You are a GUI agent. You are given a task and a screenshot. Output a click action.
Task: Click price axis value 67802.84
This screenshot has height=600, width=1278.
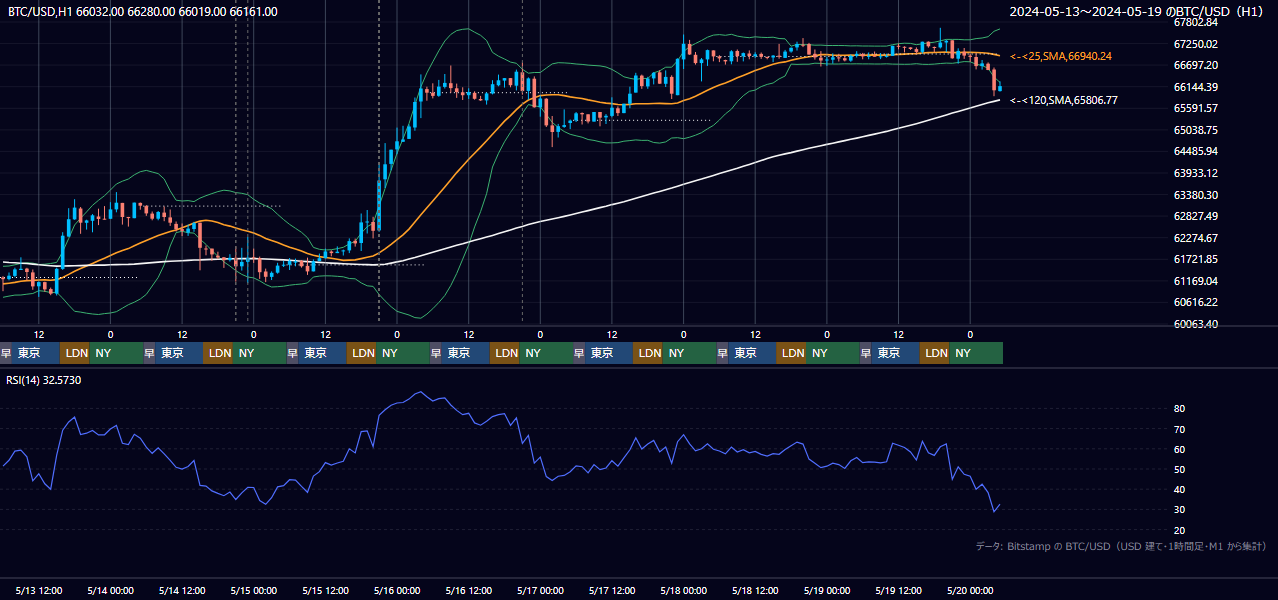point(1195,22)
